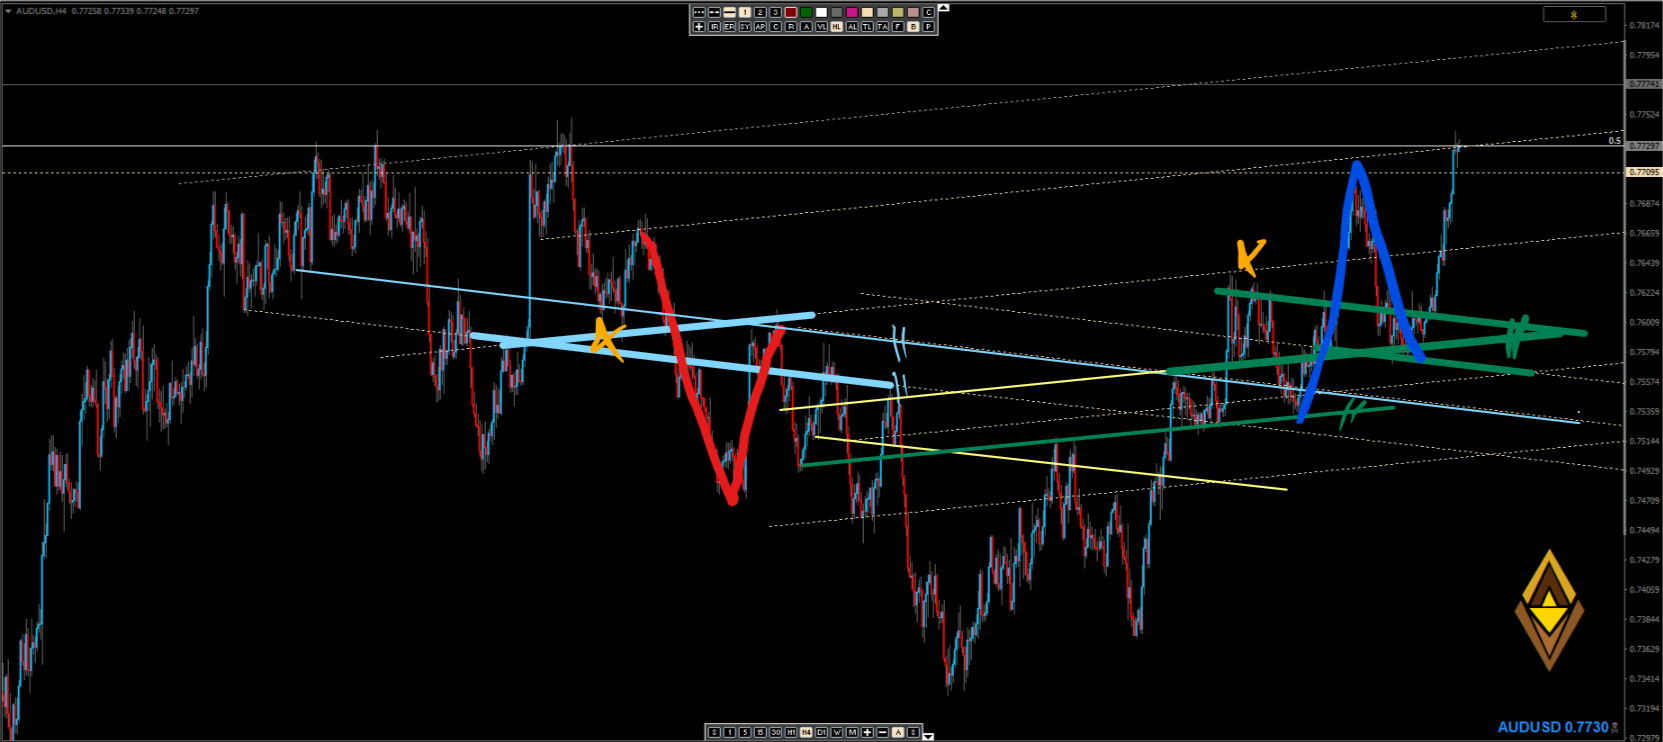Click the AP tool button
Viewport: 1663px width, 742px height.
(760, 27)
